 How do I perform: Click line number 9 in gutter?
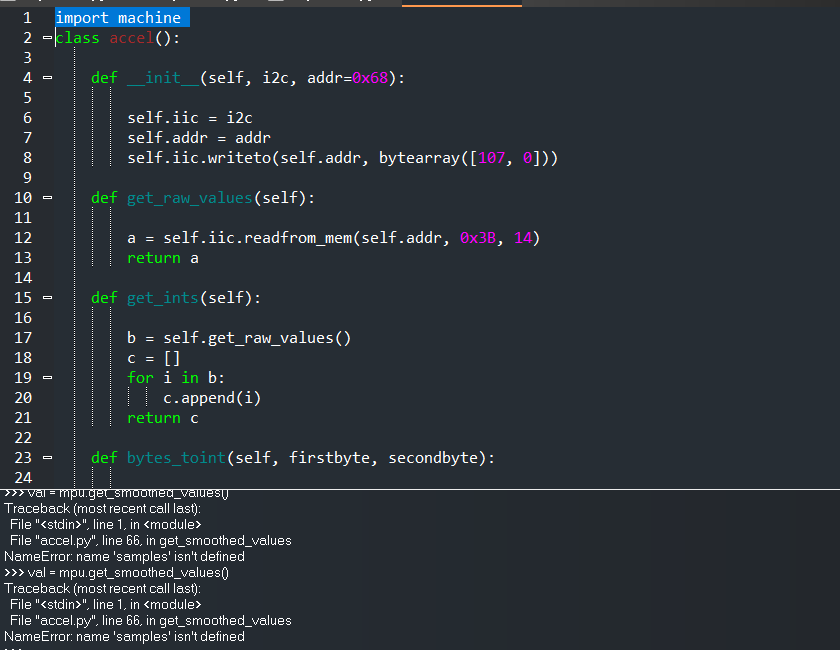(27, 178)
